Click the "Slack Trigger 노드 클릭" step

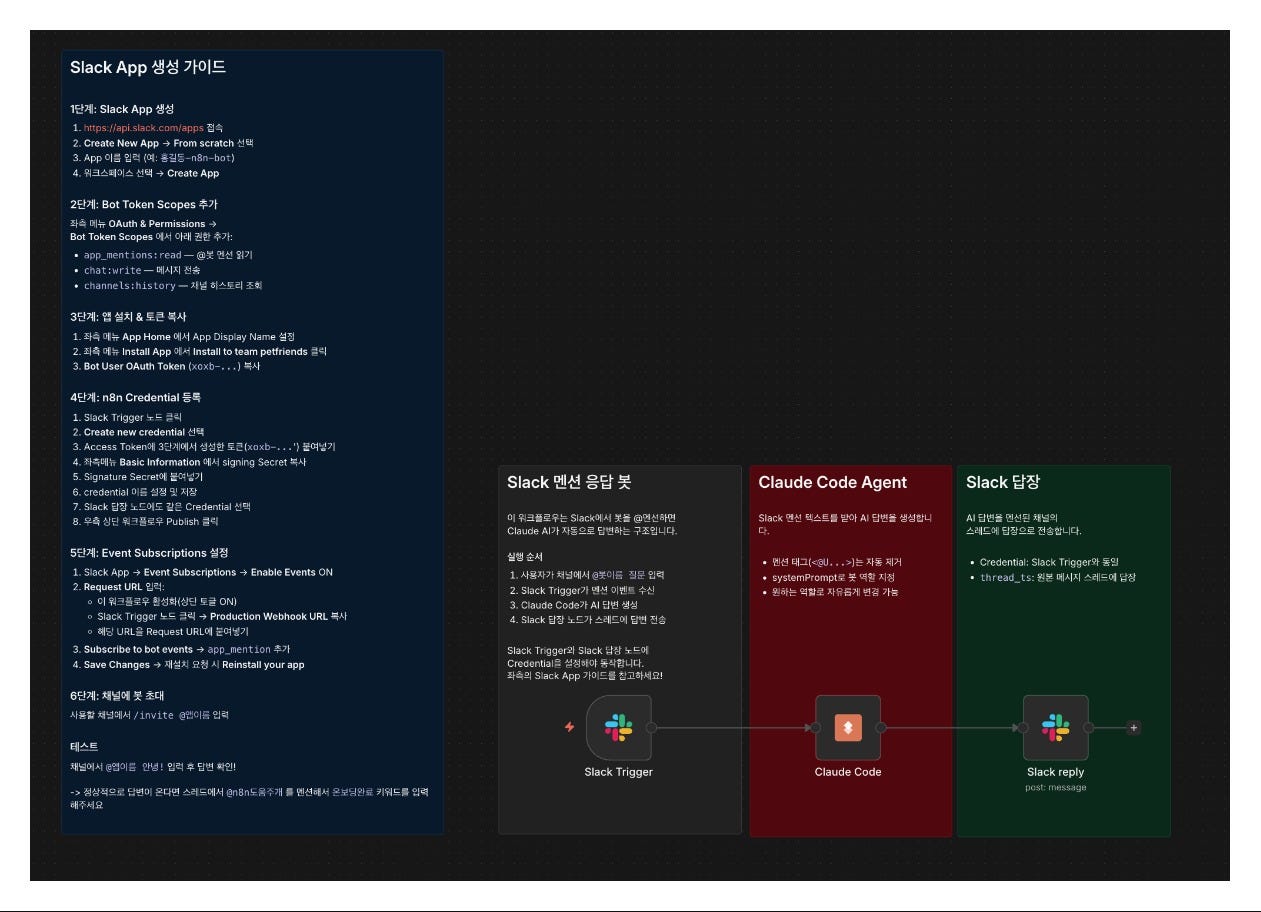click(x=133, y=417)
